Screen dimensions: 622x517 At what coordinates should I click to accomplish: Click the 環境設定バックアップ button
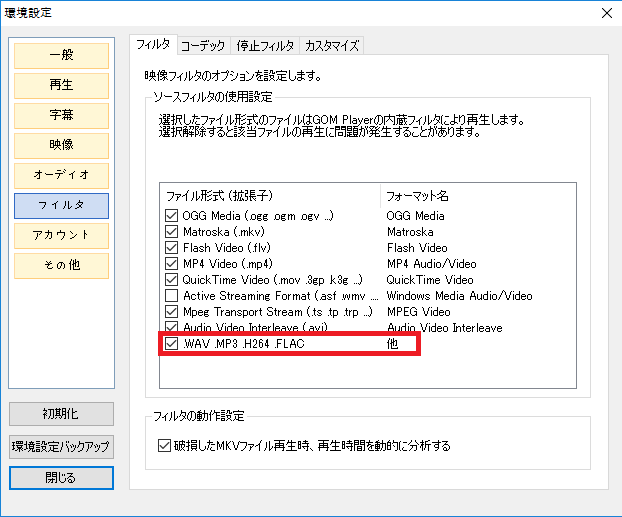point(61,446)
